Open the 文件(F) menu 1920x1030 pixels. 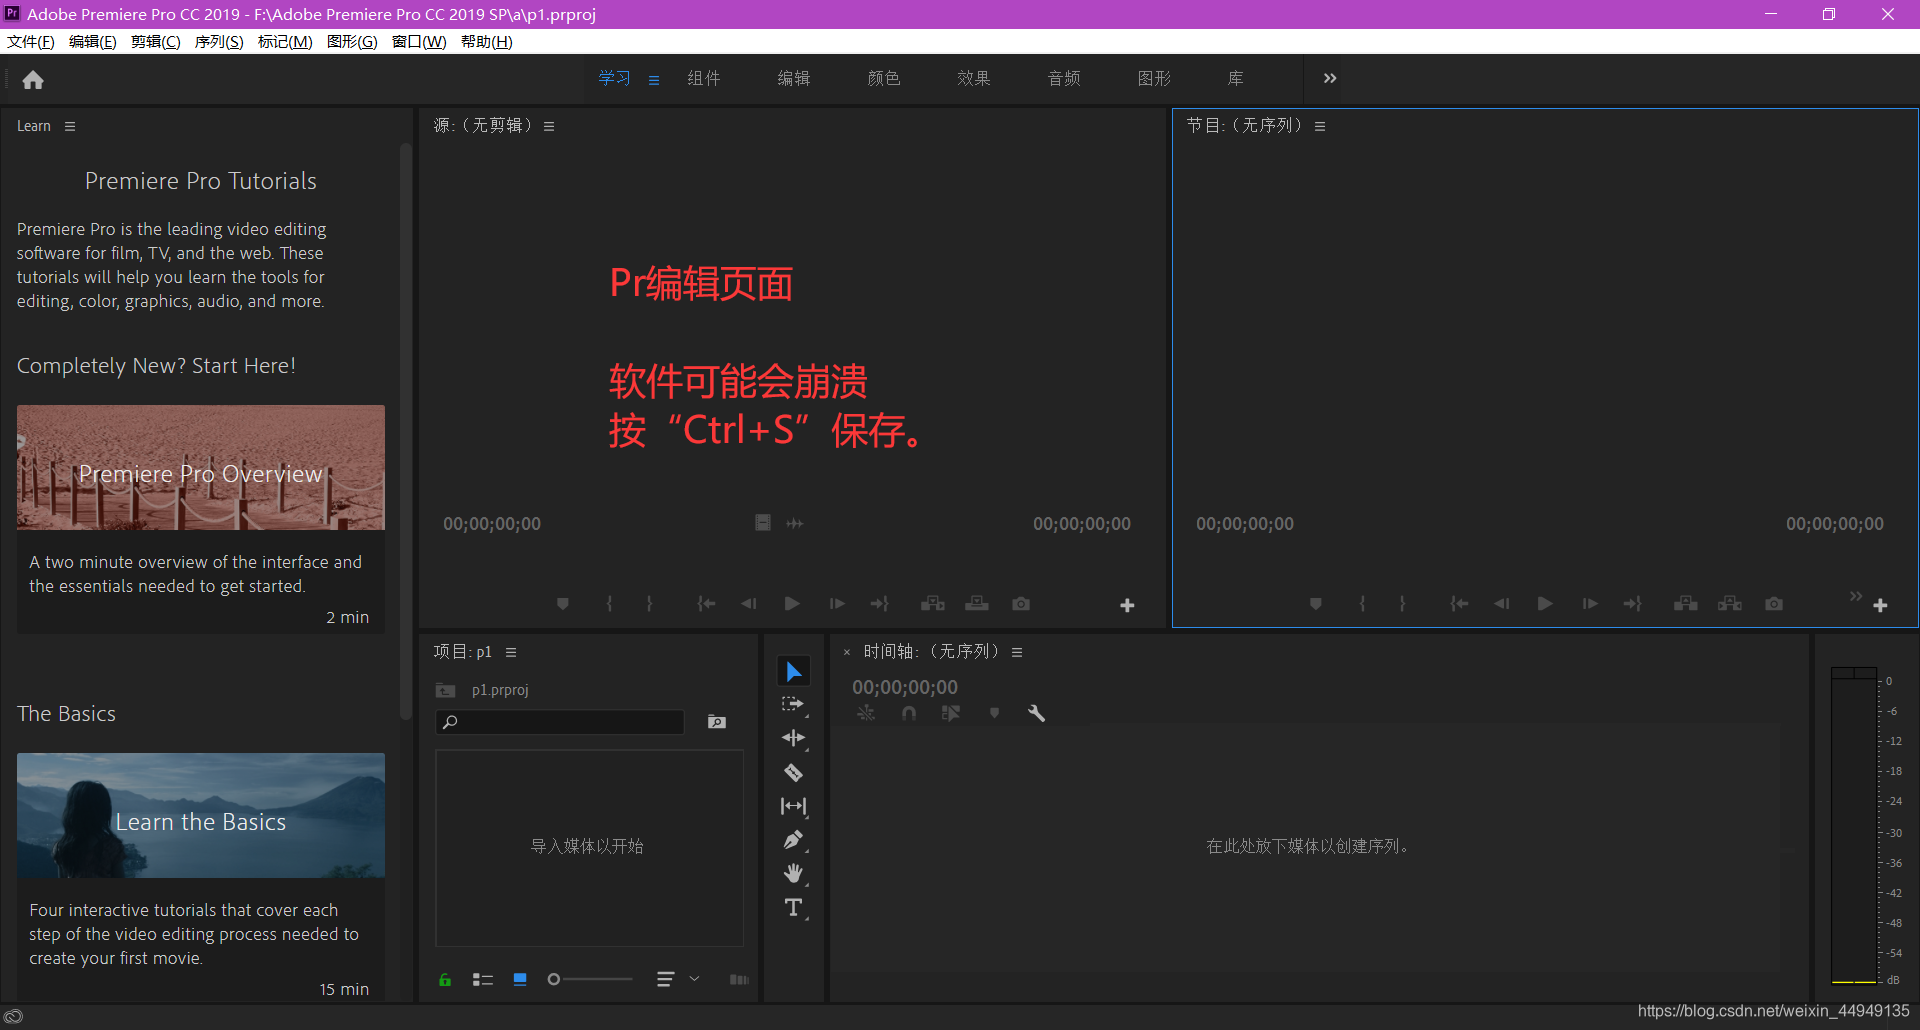pyautogui.click(x=30, y=42)
